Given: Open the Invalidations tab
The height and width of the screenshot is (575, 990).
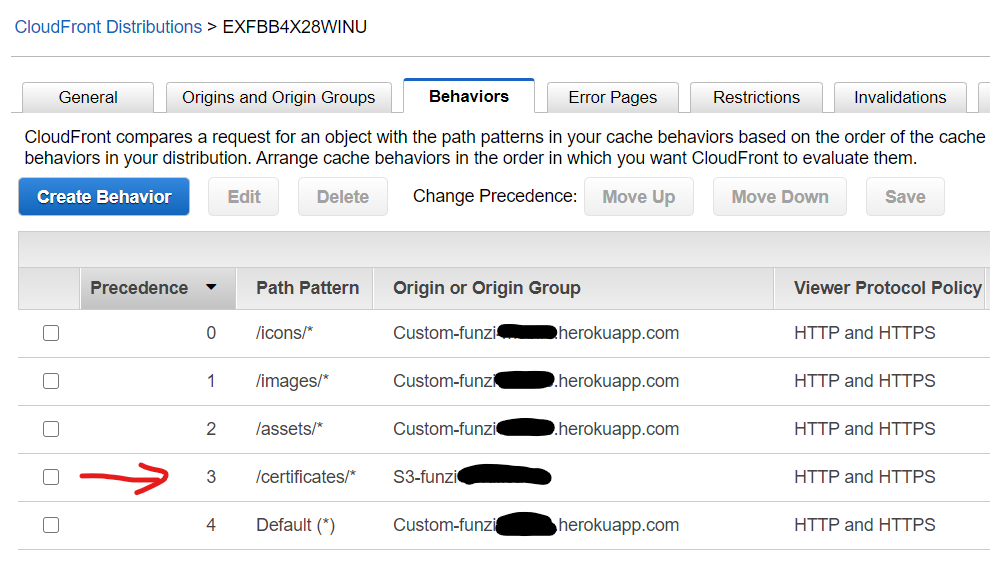Looking at the screenshot, I should tap(900, 97).
